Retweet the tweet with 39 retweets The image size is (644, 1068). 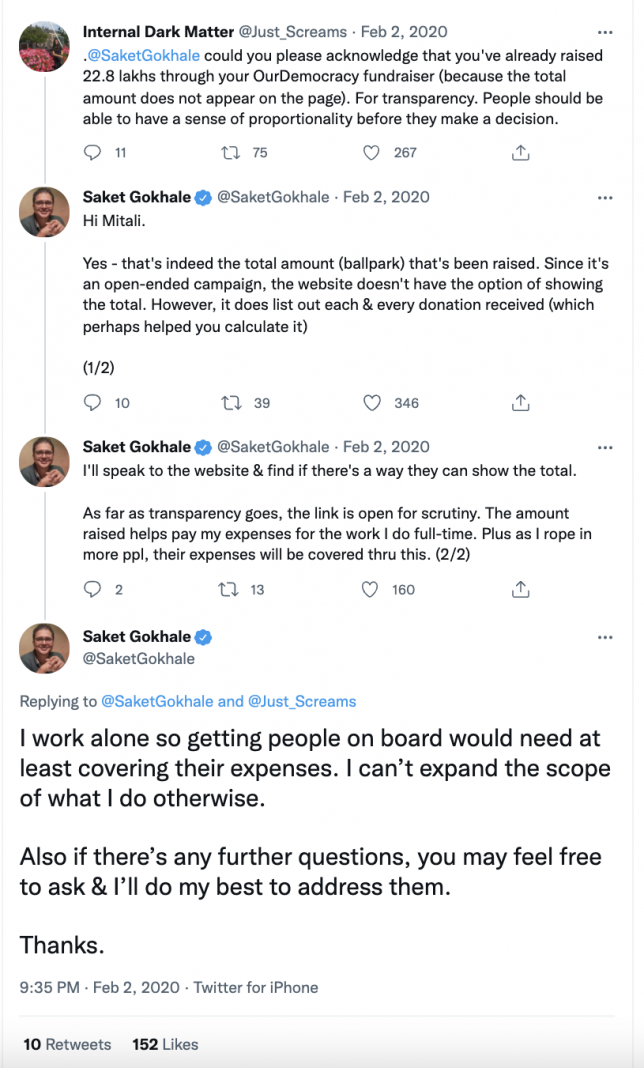click(x=229, y=403)
